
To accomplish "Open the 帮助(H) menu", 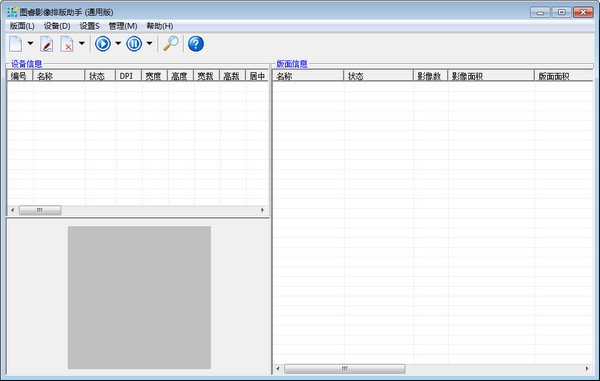I will click(160, 26).
